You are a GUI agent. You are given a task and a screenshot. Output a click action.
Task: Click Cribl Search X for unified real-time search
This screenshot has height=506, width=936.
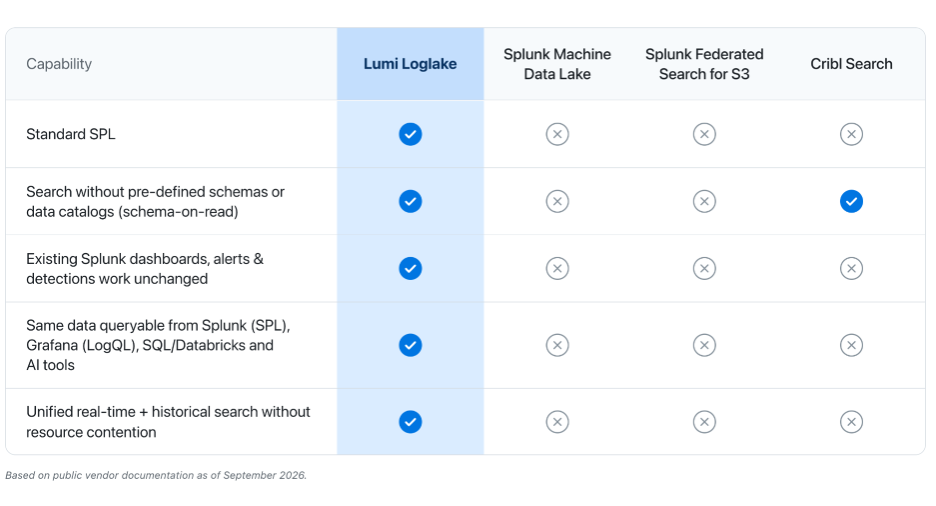[x=851, y=422]
